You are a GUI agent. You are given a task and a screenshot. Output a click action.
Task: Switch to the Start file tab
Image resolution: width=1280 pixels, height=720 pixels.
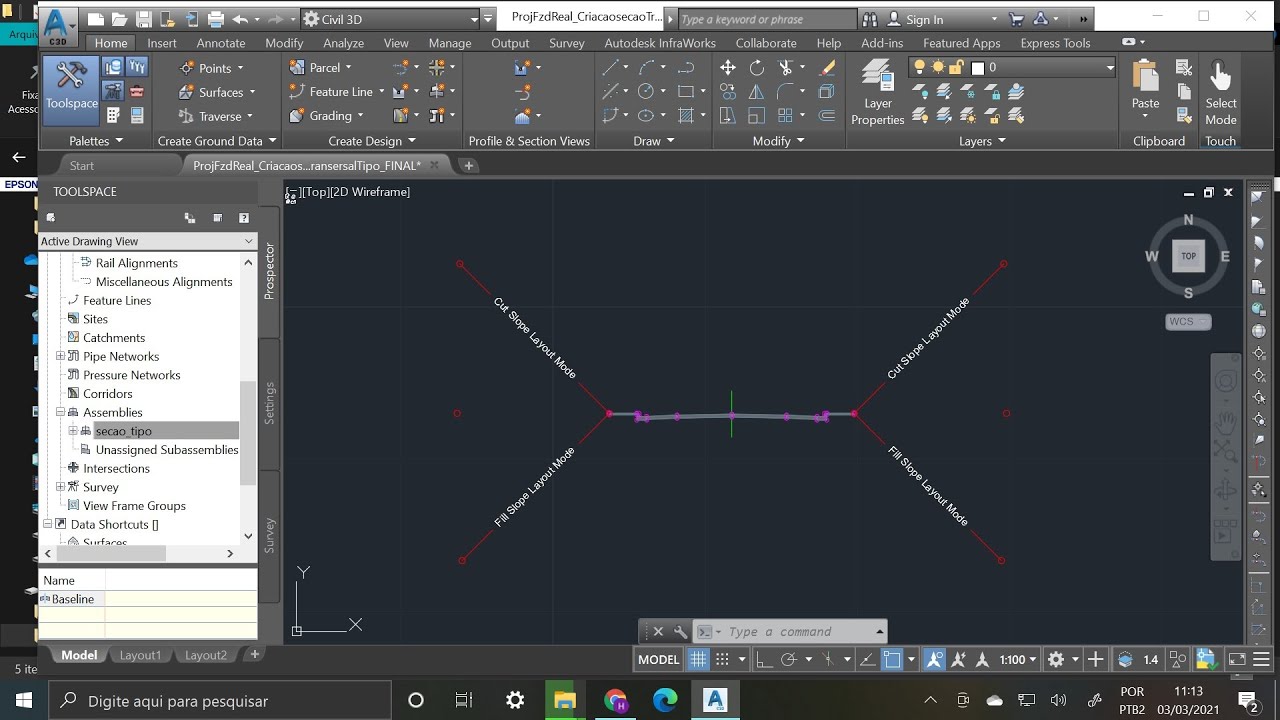pos(82,166)
